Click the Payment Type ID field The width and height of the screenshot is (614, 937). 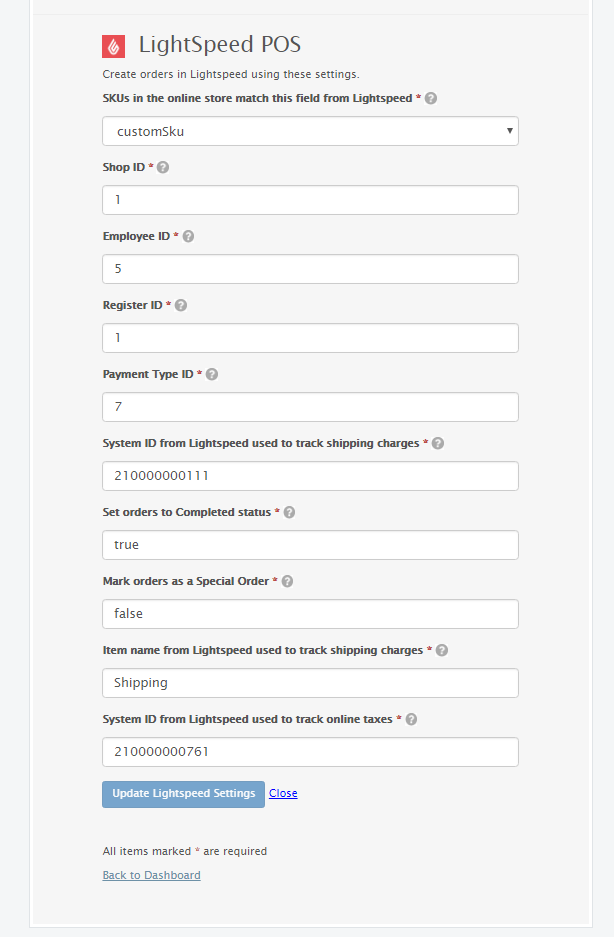pos(310,407)
